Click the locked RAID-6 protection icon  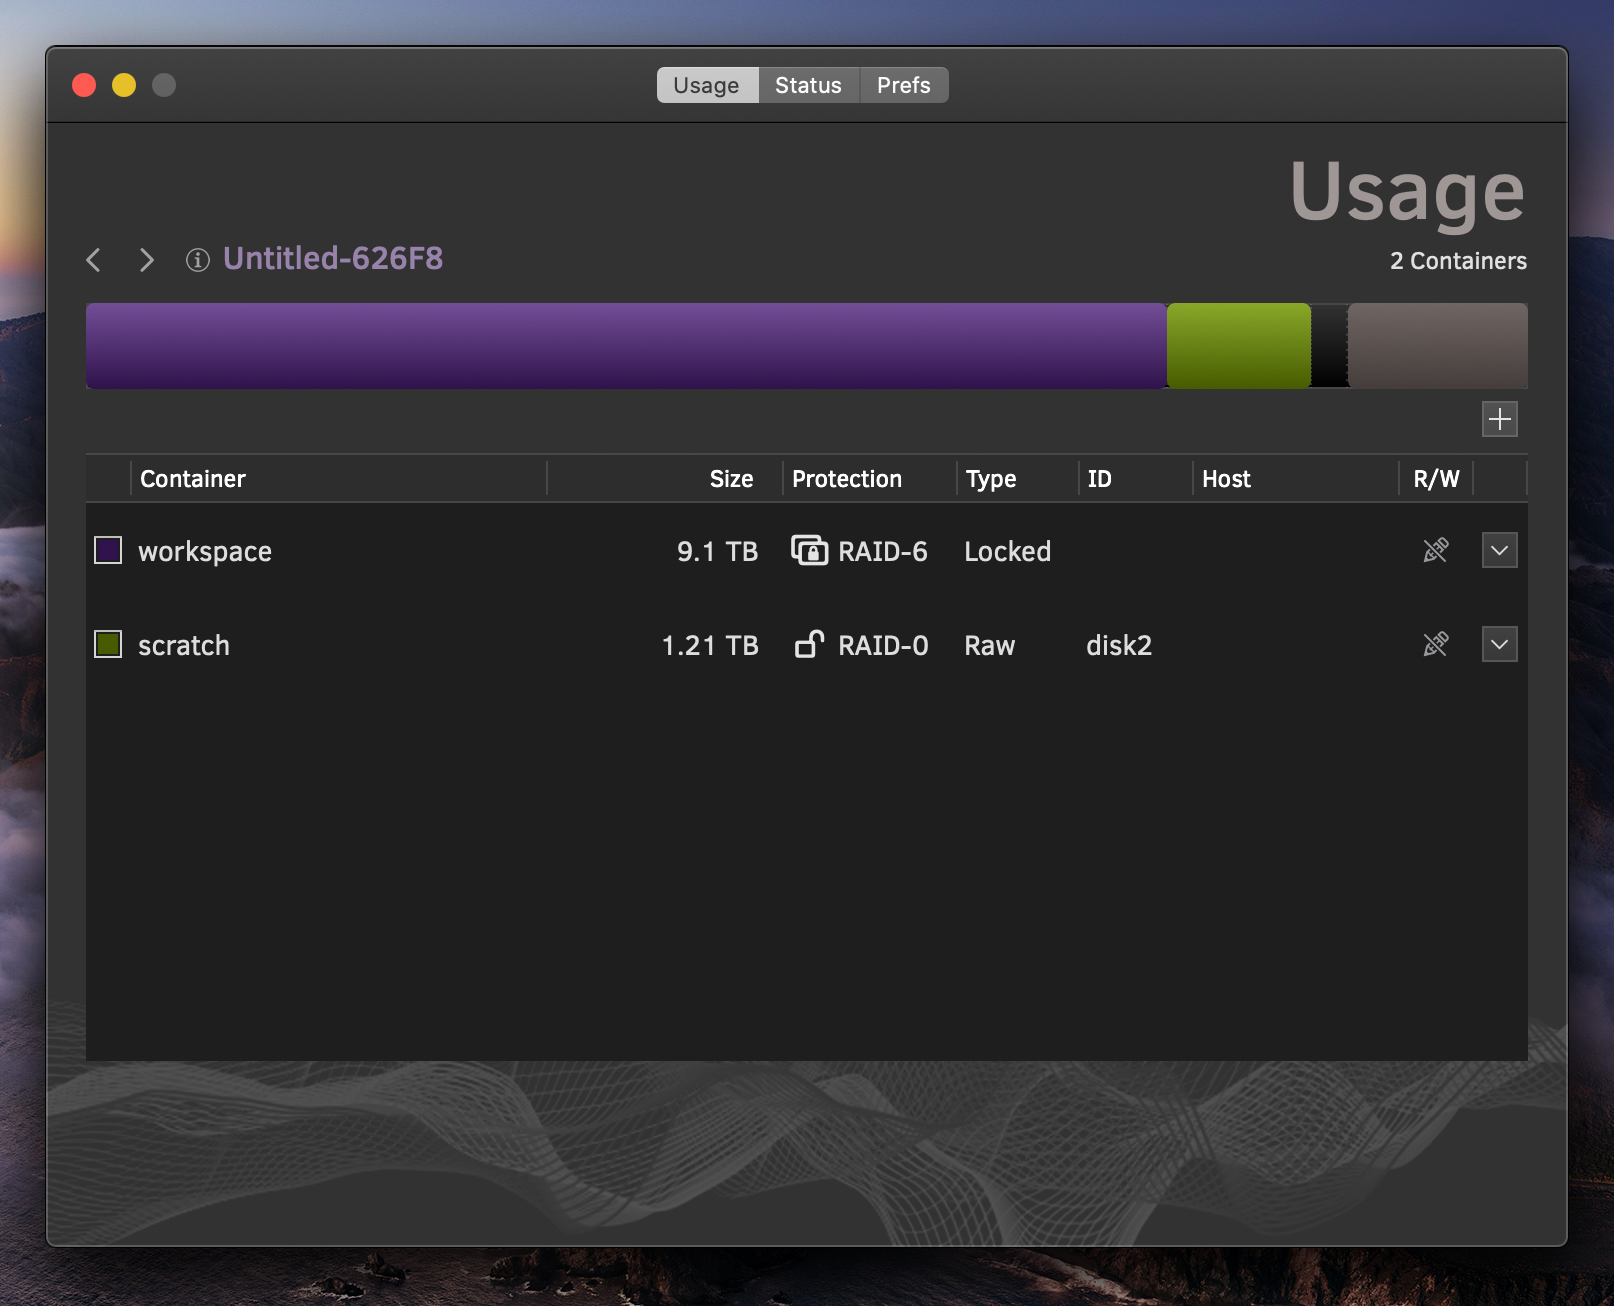[x=809, y=551]
